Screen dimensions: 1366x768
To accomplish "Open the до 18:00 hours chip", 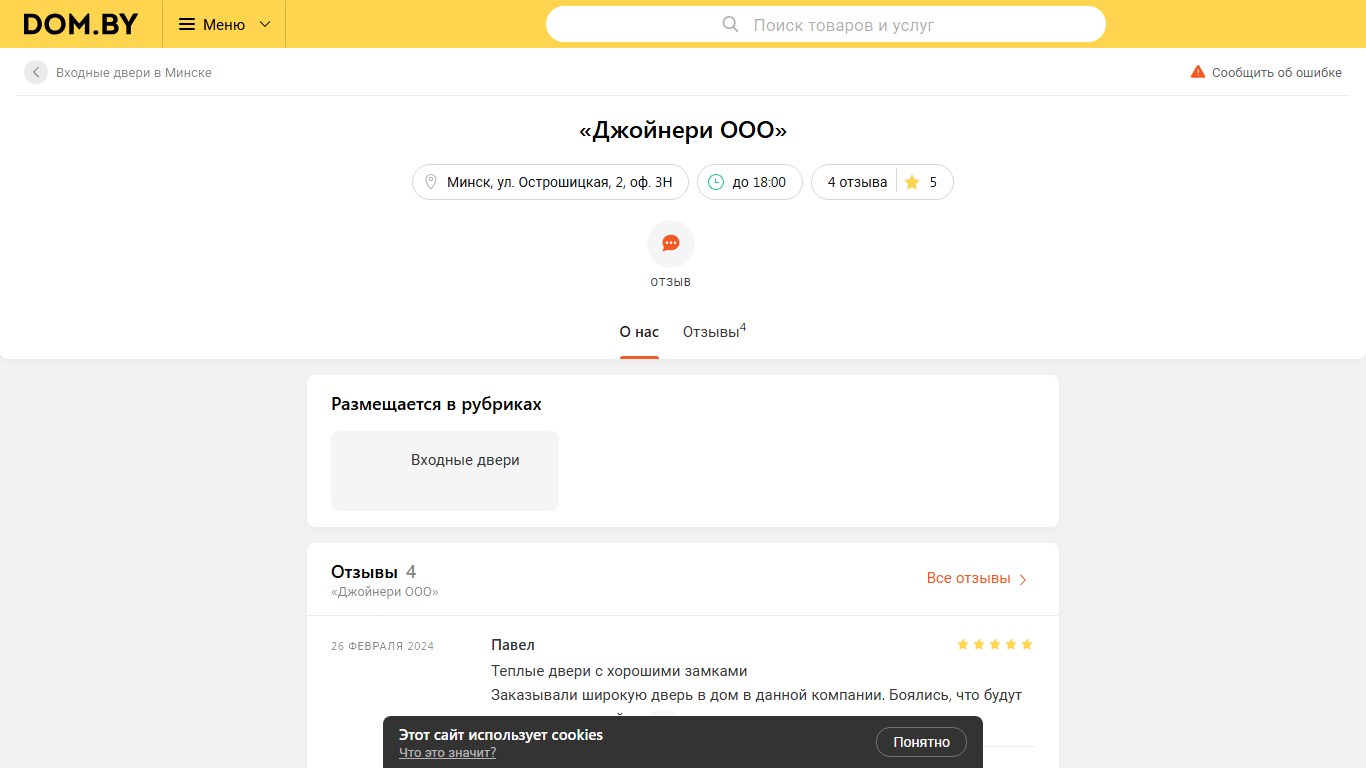I will tap(750, 182).
